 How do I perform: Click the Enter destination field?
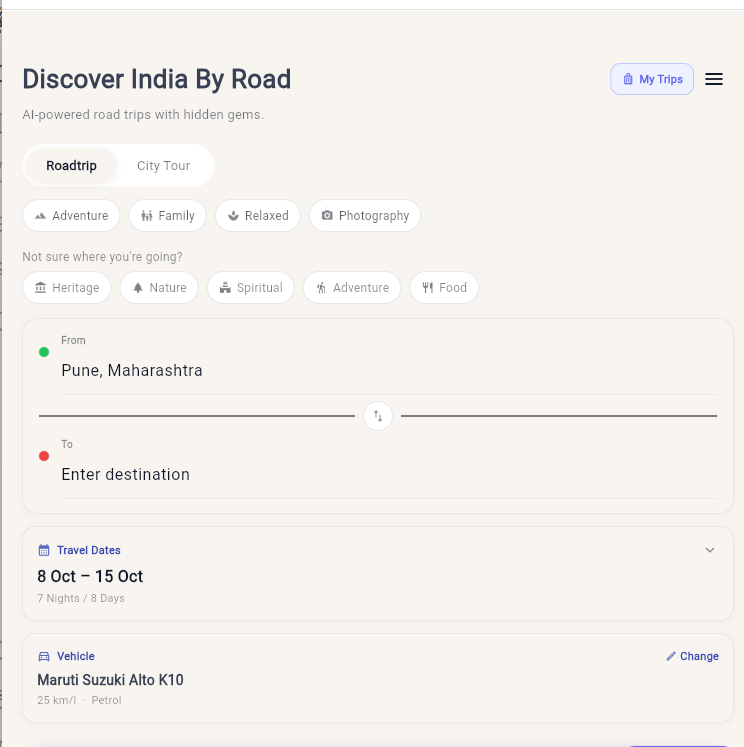tap(389, 474)
